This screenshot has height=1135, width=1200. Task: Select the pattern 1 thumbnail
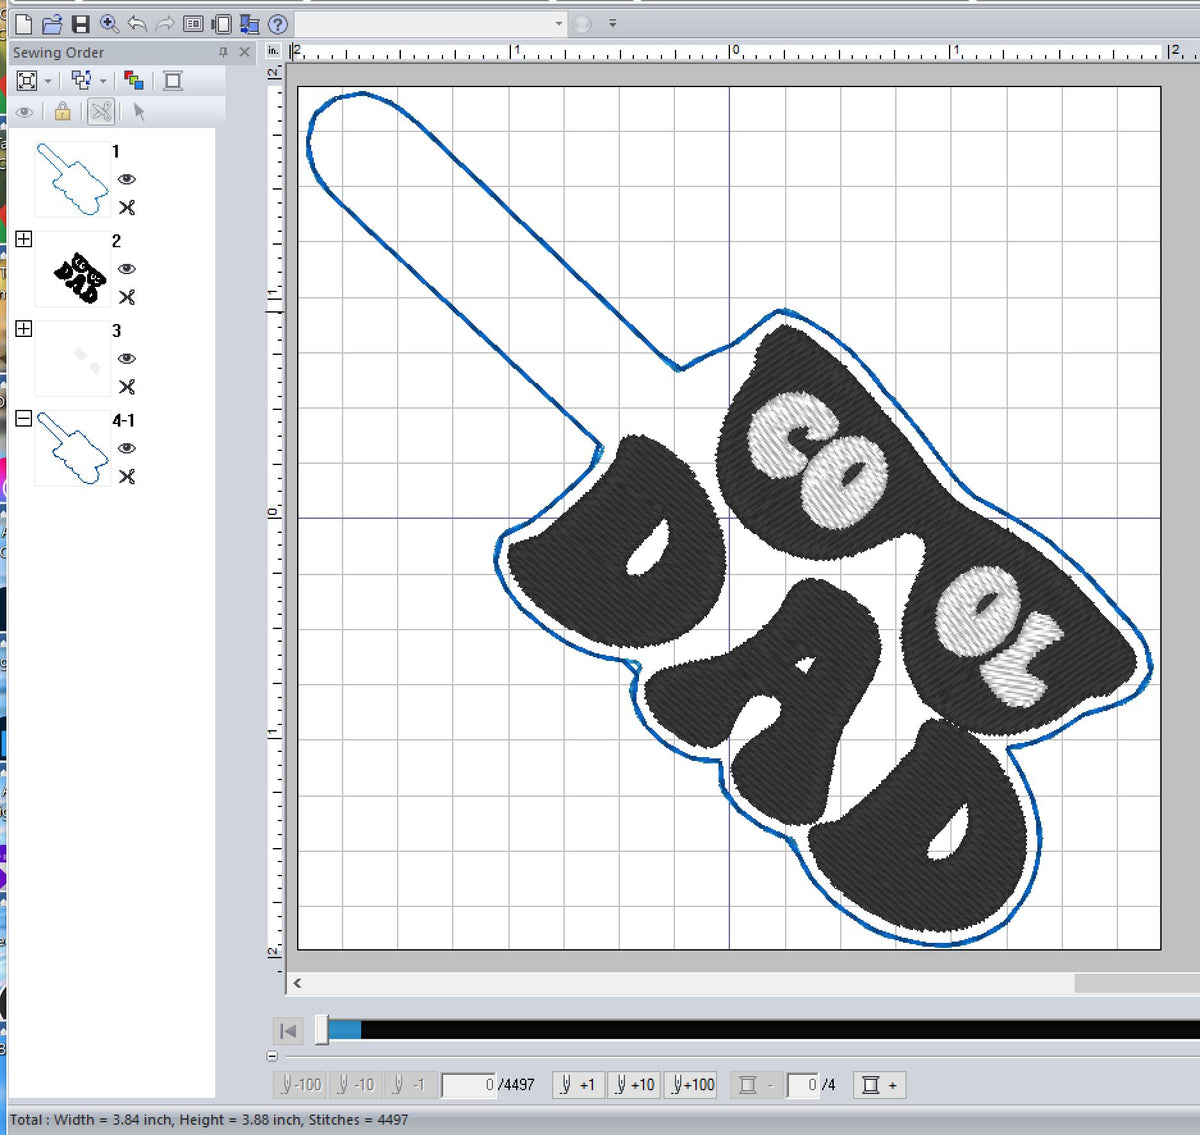pos(72,179)
